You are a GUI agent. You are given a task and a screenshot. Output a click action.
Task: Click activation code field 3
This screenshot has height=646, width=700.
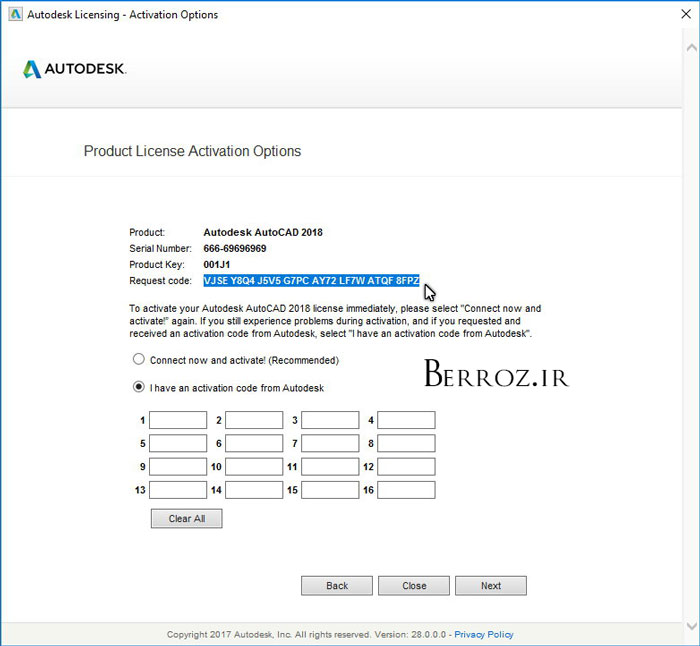(330, 420)
